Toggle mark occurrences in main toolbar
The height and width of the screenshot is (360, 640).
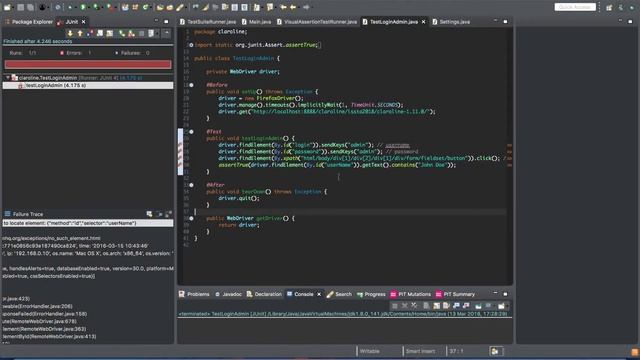tap(205, 7)
